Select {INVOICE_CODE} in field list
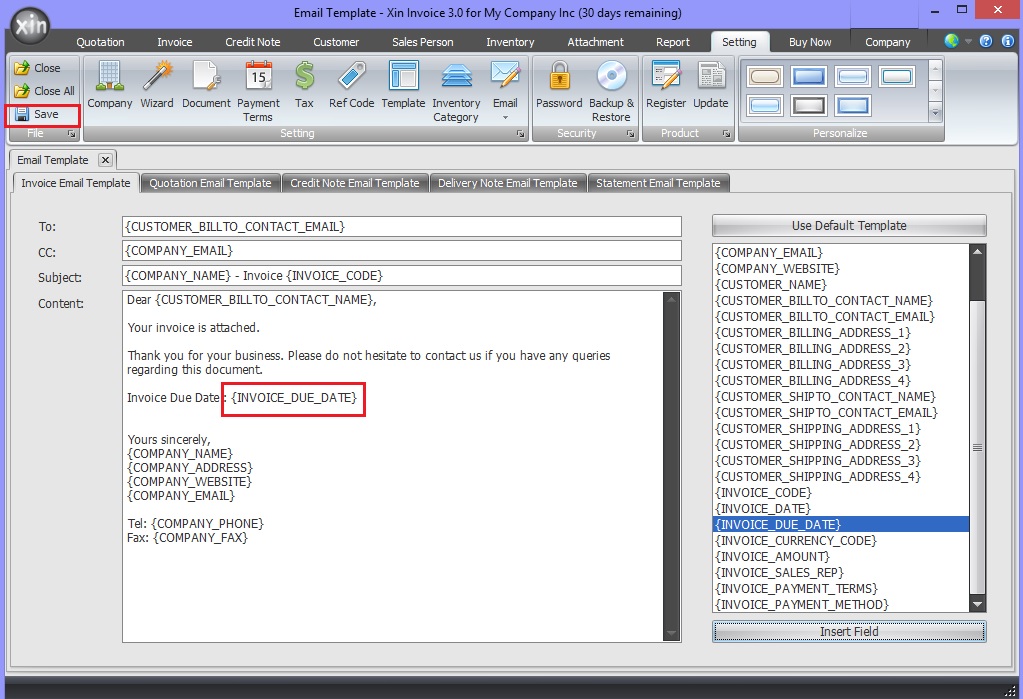The image size is (1023, 699). pos(841,493)
